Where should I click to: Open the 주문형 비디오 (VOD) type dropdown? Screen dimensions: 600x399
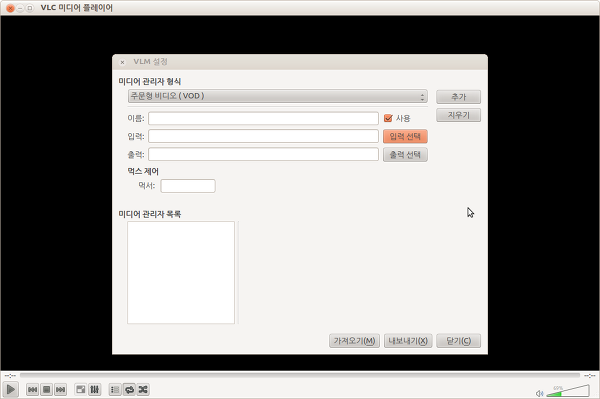pyautogui.click(x=278, y=96)
